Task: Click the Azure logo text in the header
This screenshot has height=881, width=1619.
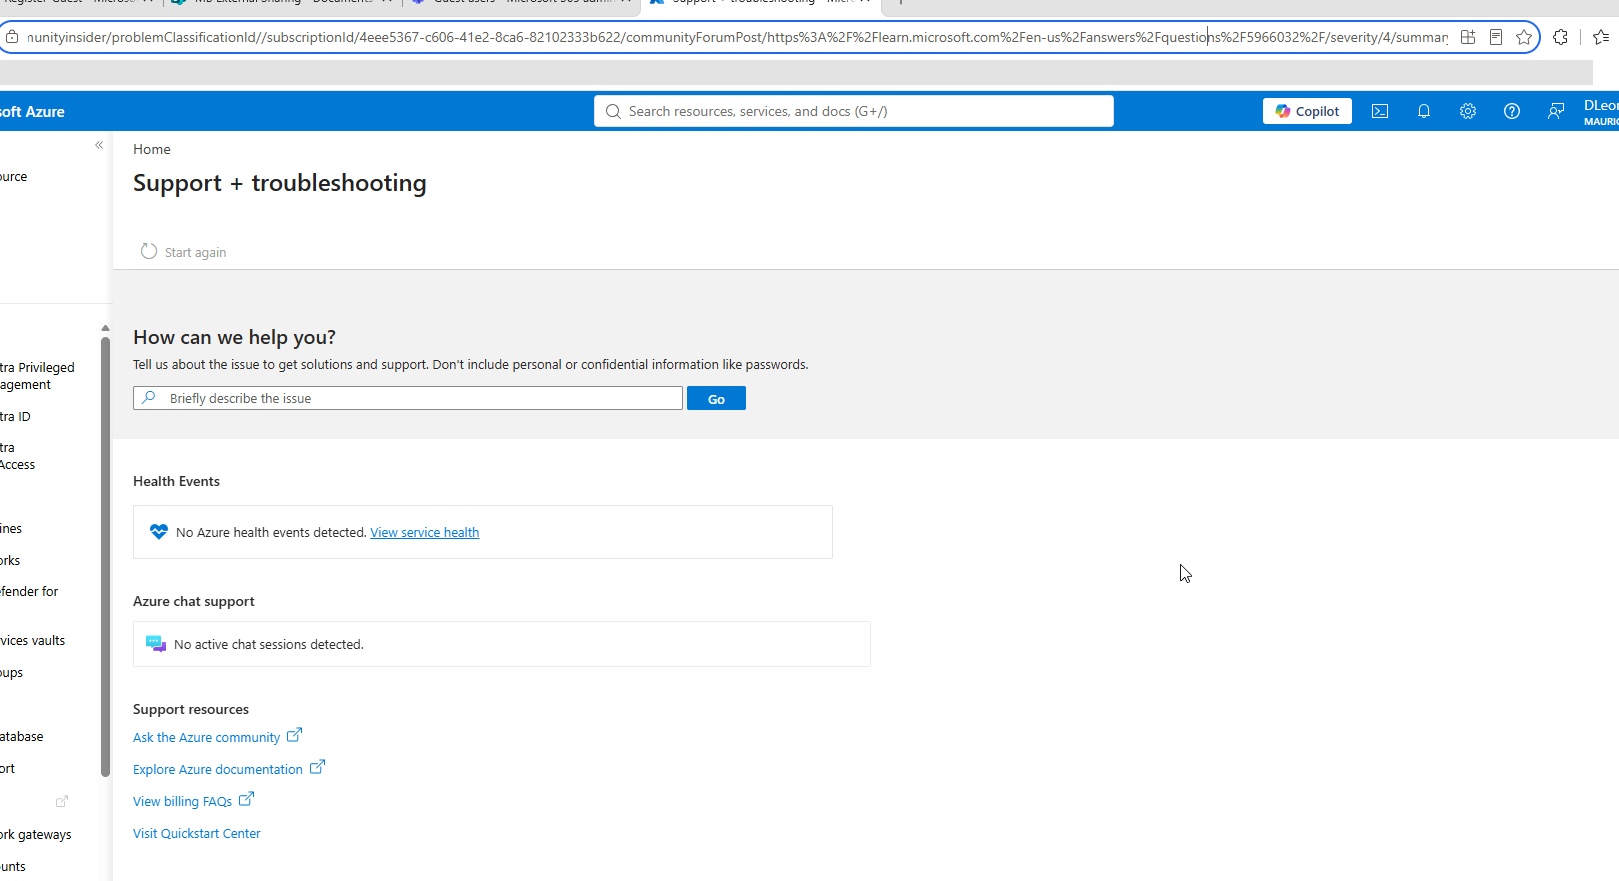Action: click(32, 111)
